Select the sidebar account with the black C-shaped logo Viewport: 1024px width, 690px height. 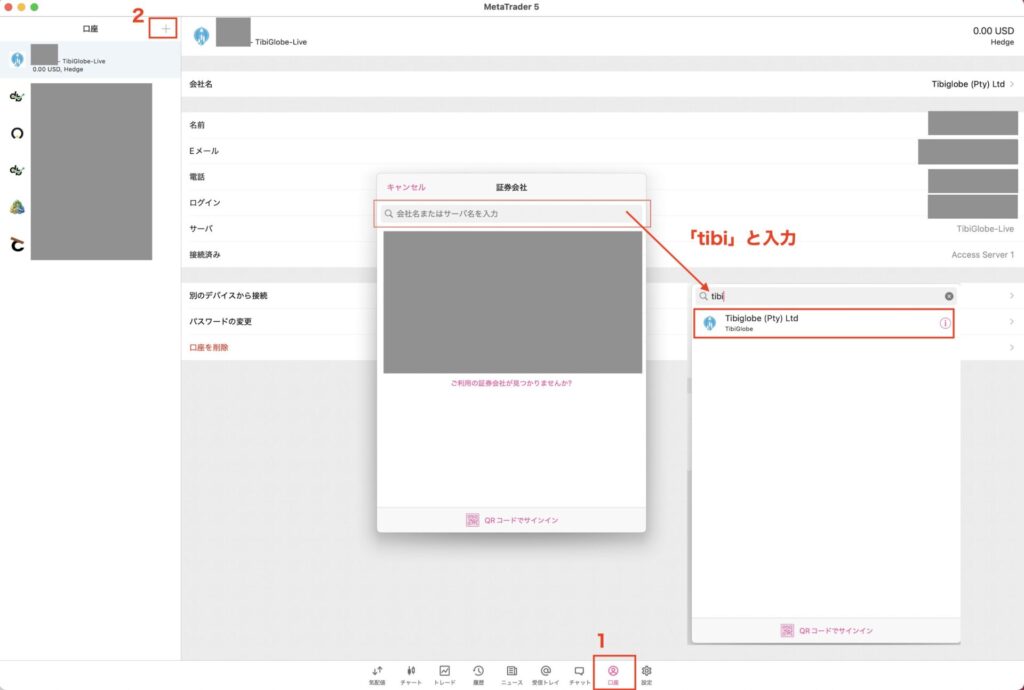click(x=18, y=245)
